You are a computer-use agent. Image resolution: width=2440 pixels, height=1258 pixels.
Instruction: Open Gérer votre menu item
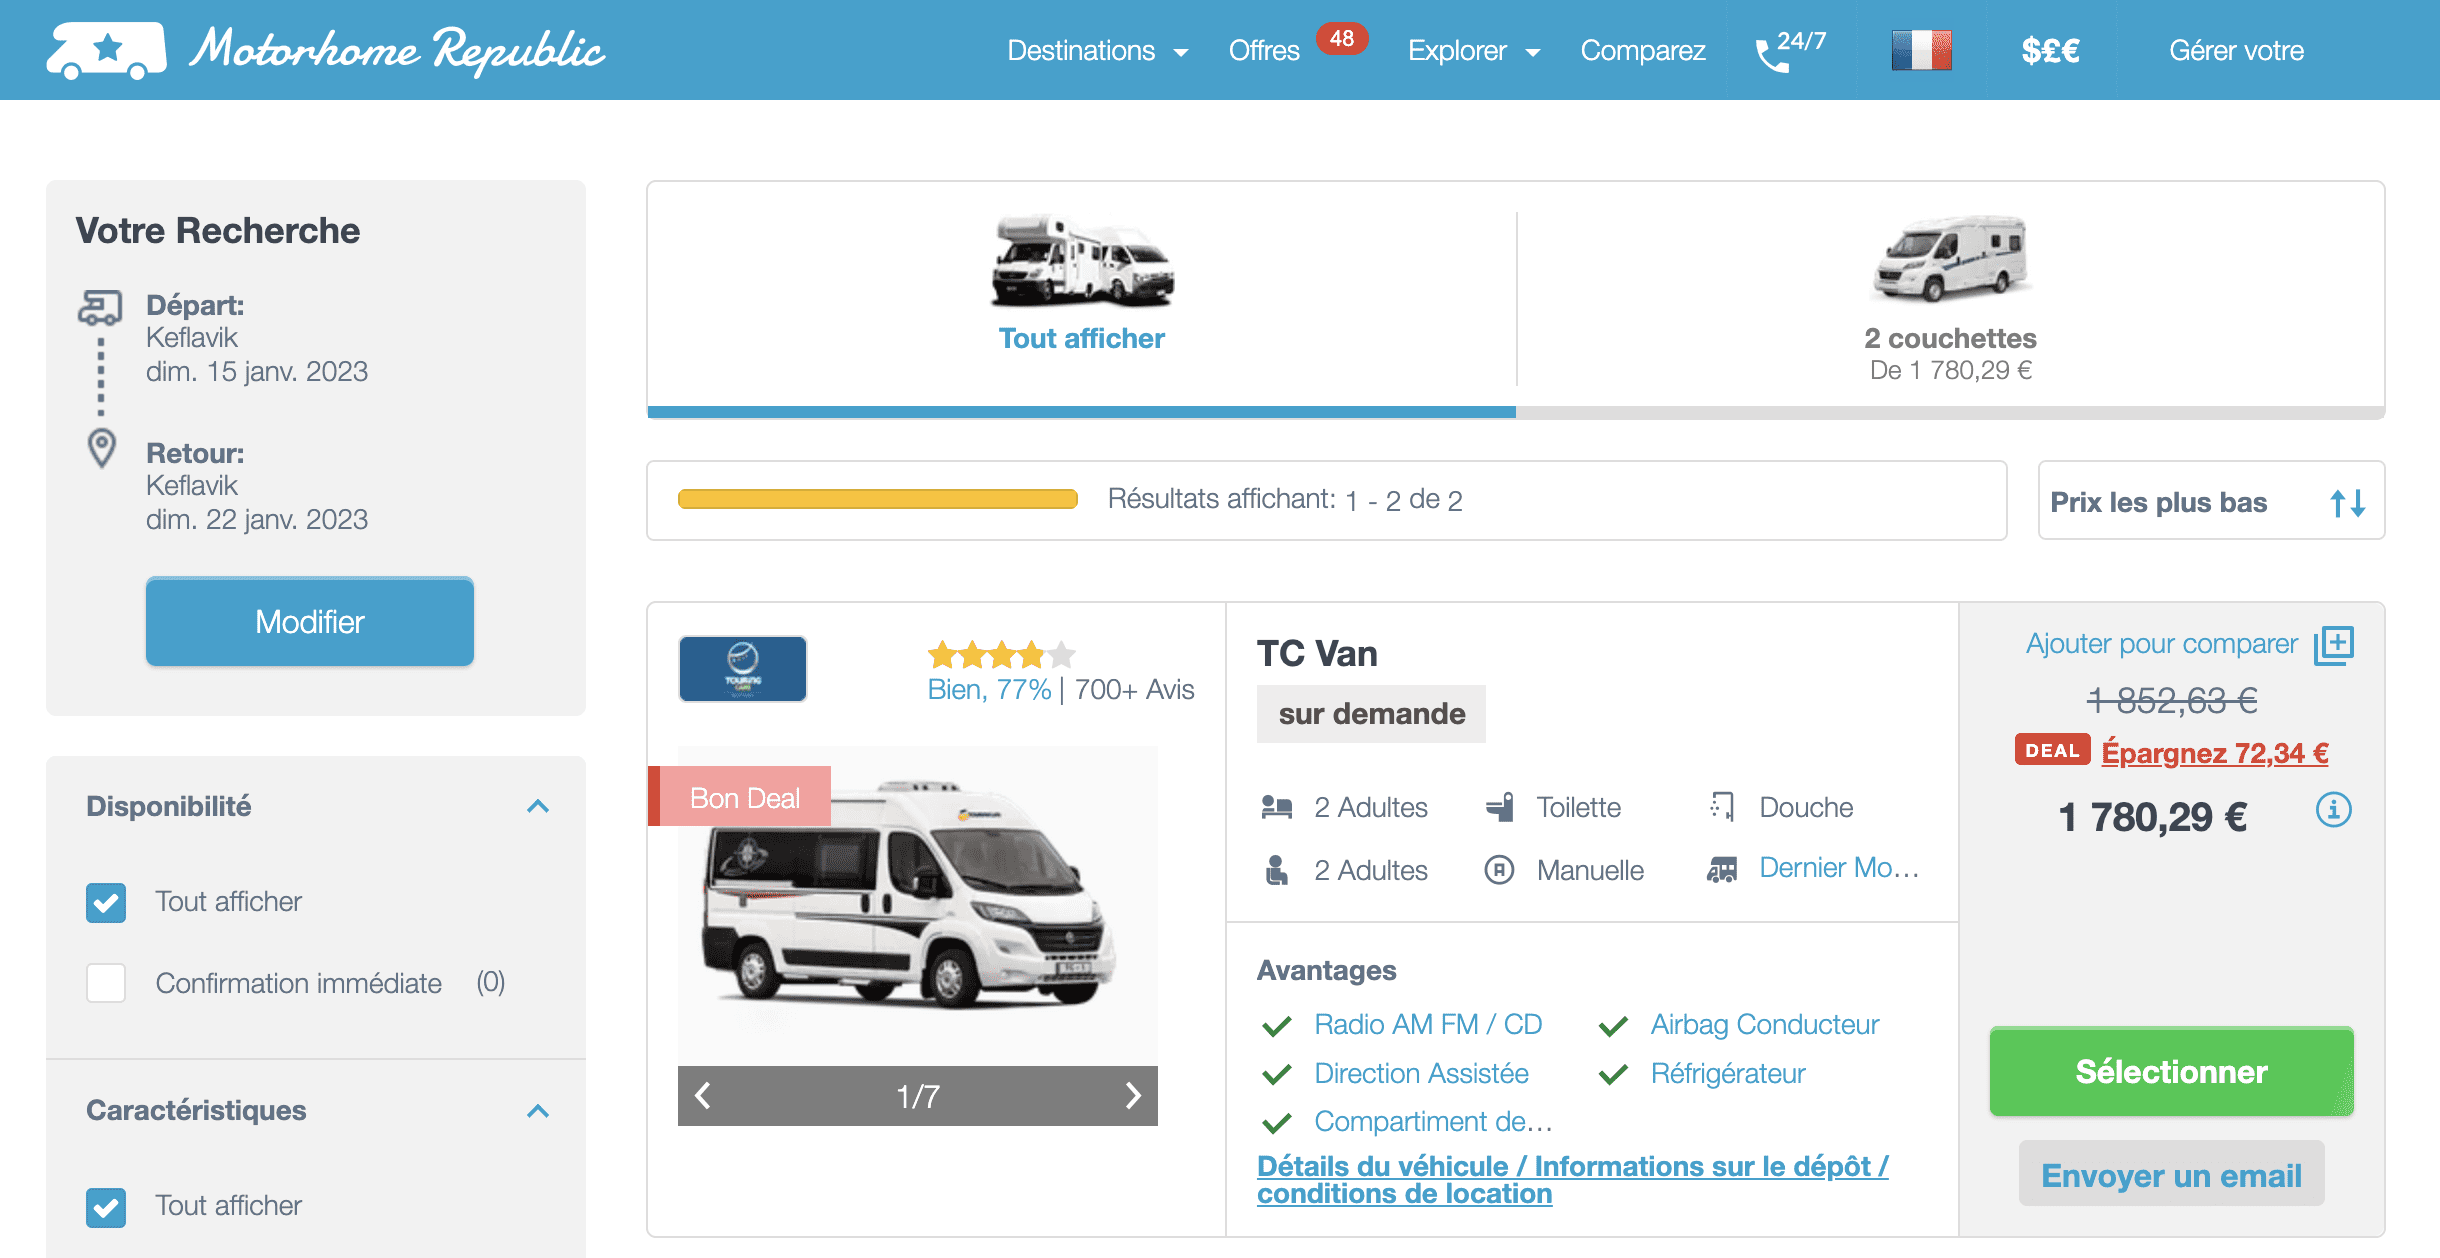2236,50
